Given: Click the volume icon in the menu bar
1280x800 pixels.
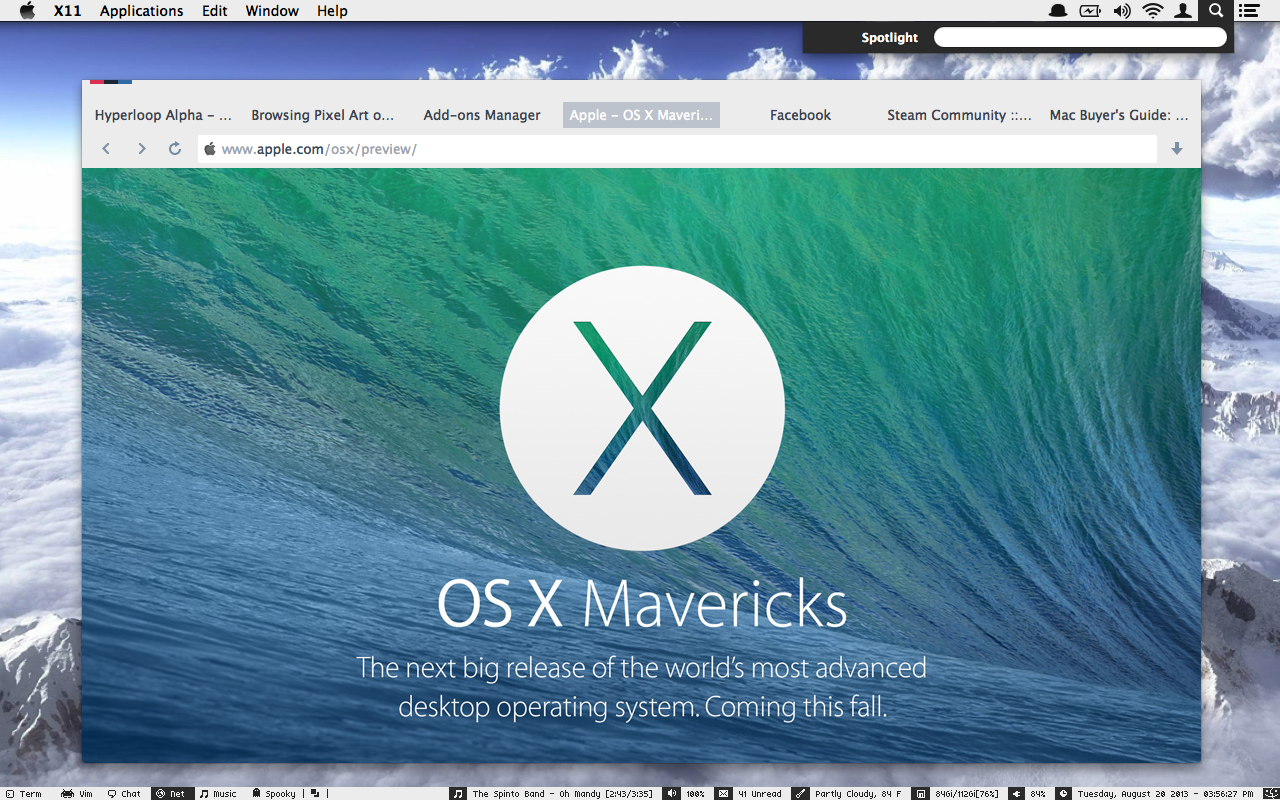Looking at the screenshot, I should pos(1122,11).
